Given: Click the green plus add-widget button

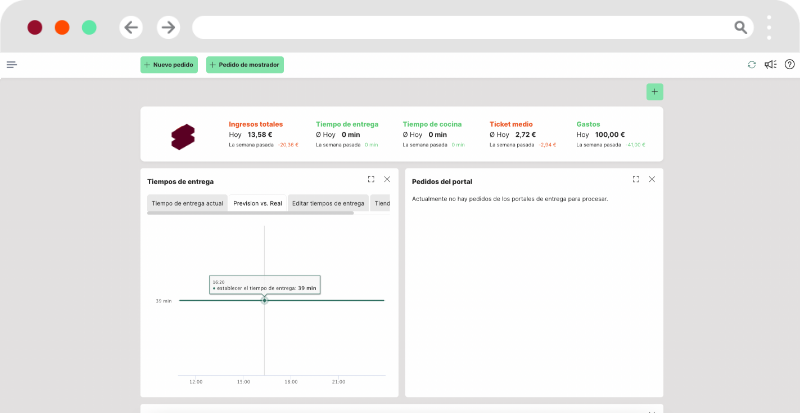Looking at the screenshot, I should [655, 92].
